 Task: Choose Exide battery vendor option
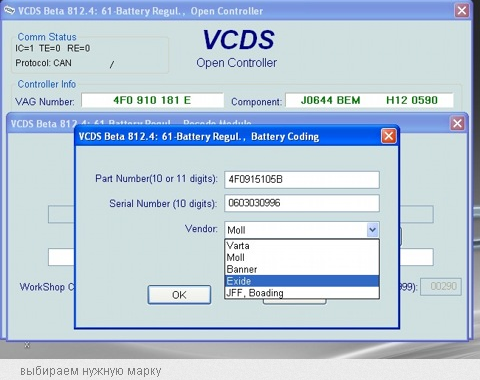pyautogui.click(x=302, y=281)
